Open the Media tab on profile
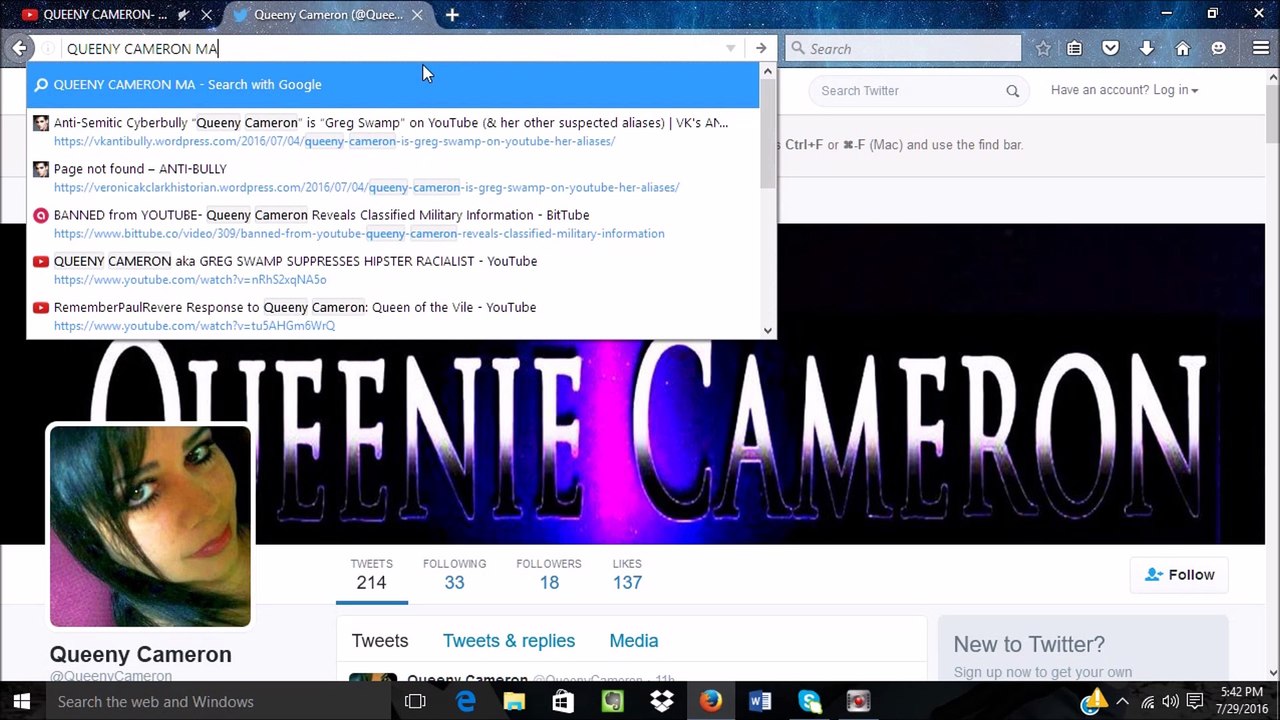 [x=634, y=641]
